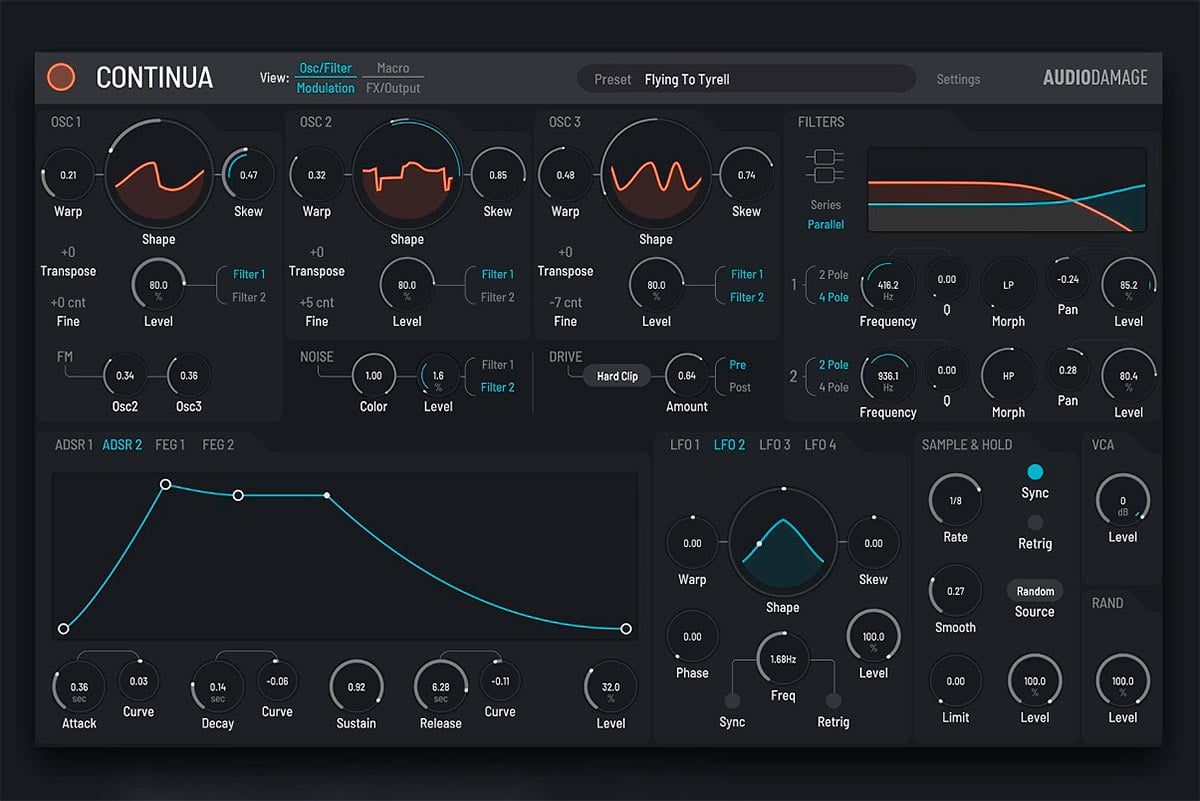Click the filter routing diagram icon

pyautogui.click(x=825, y=168)
